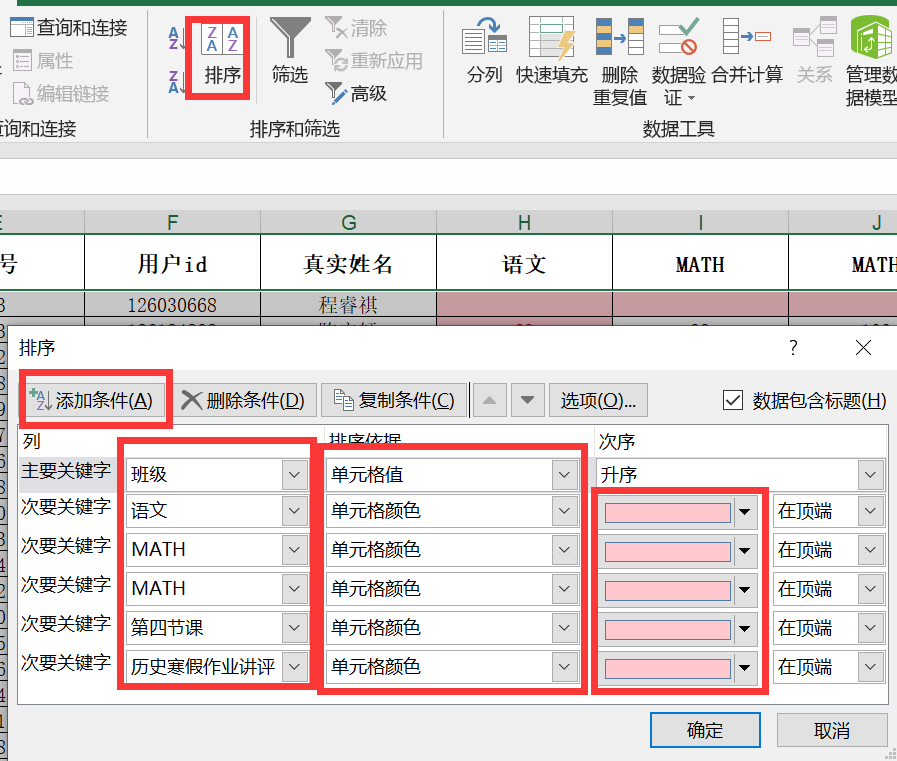Click Reapply filter (重新应用)
This screenshot has height=761, width=897.
point(374,61)
